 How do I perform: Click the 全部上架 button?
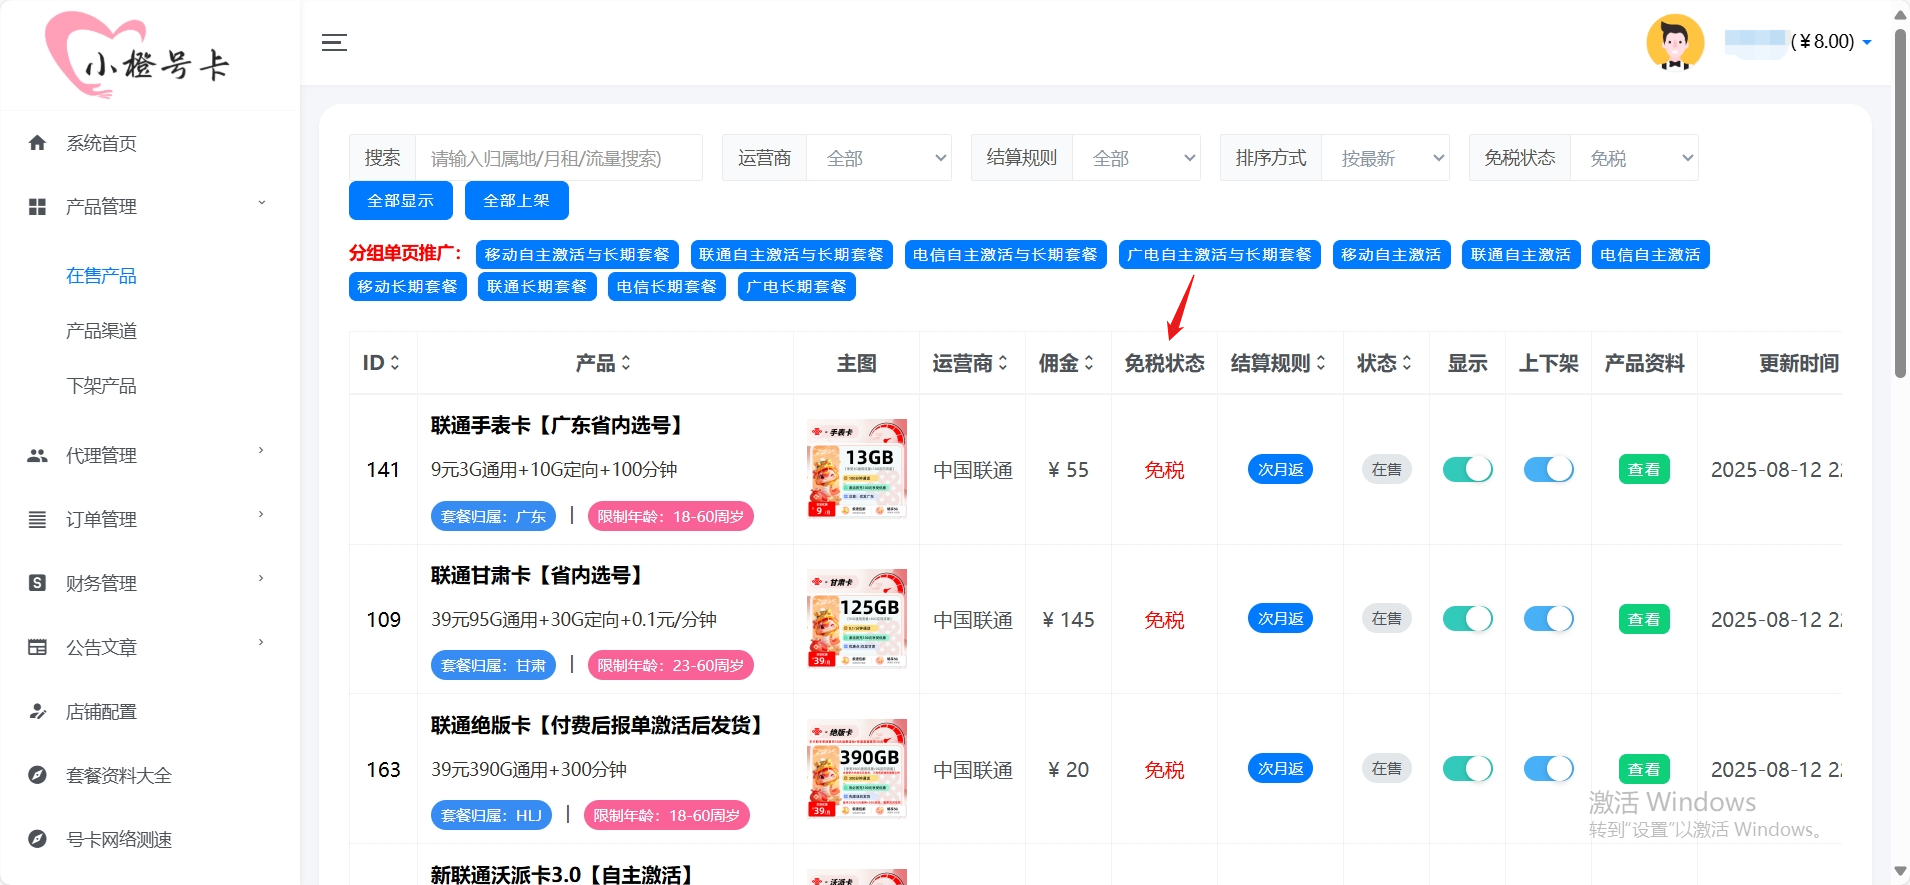(x=516, y=200)
